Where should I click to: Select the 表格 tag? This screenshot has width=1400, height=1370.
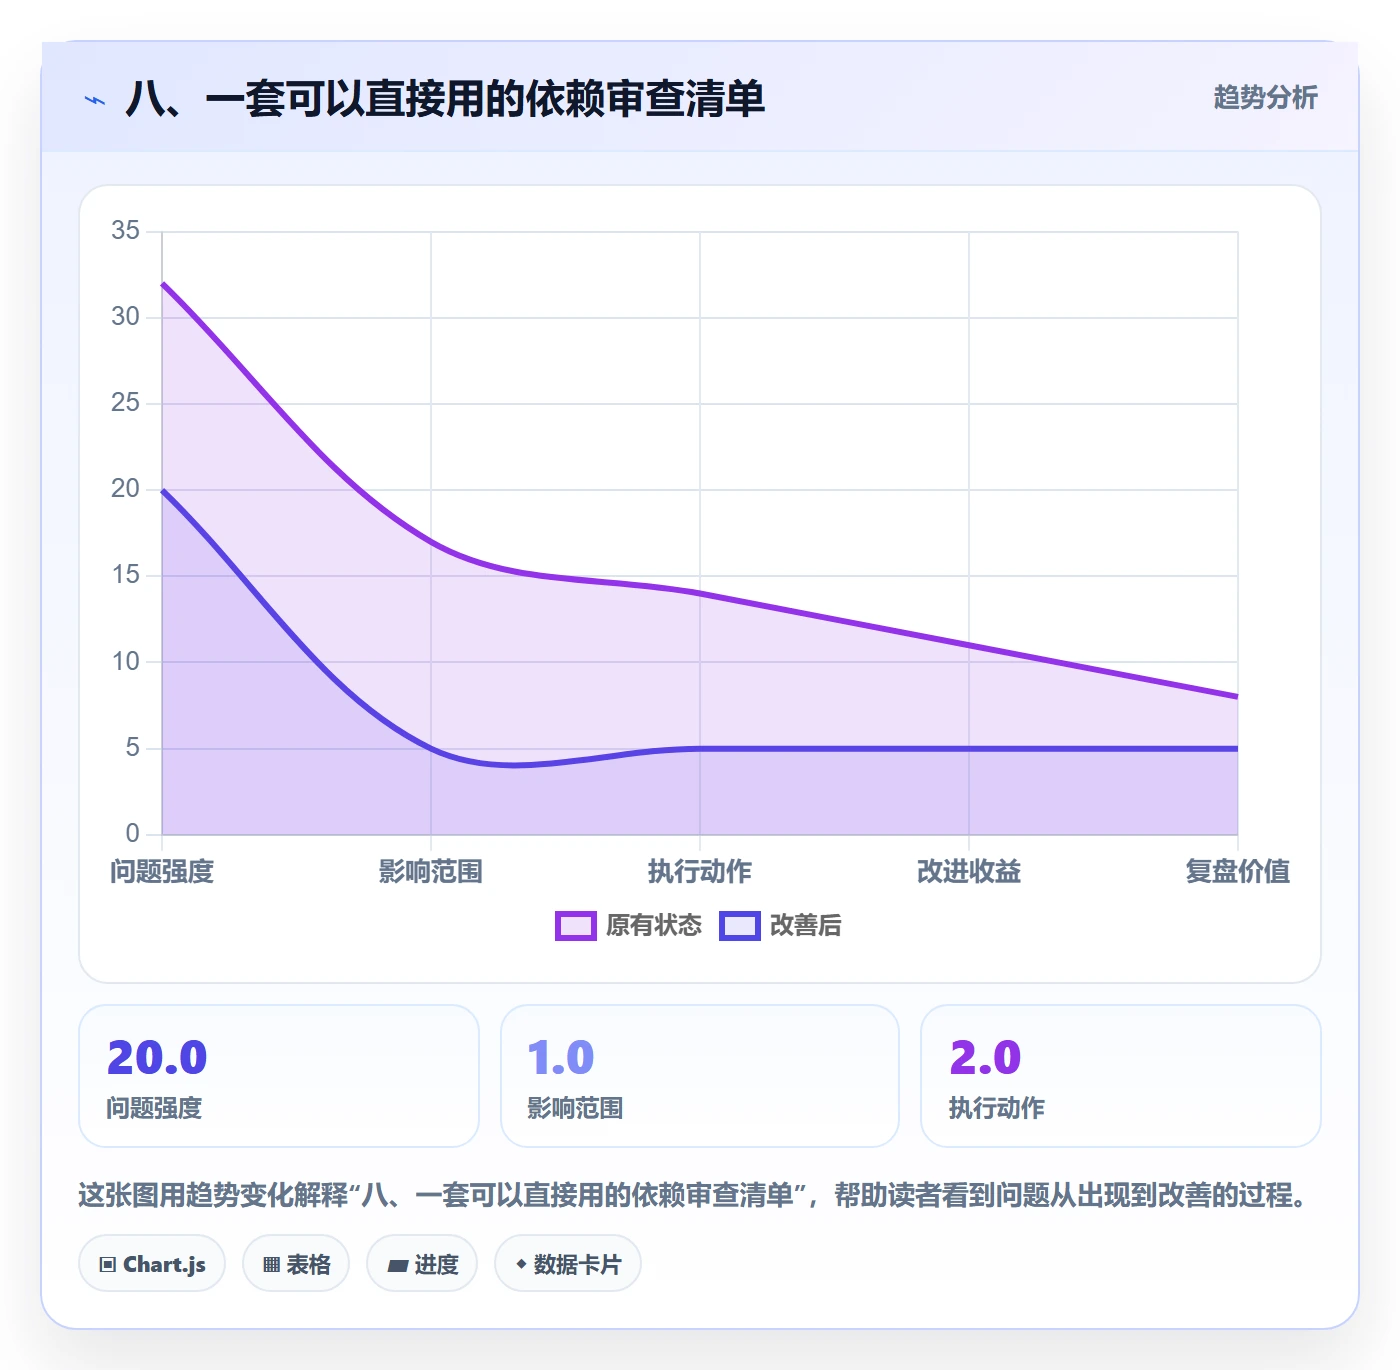296,1264
